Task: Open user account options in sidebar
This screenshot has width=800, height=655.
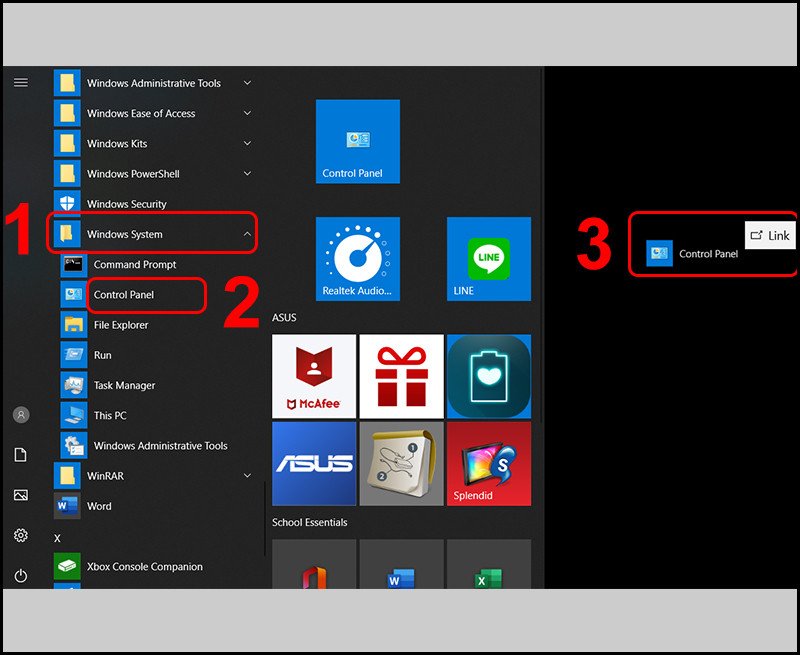Action: pyautogui.click(x=21, y=414)
